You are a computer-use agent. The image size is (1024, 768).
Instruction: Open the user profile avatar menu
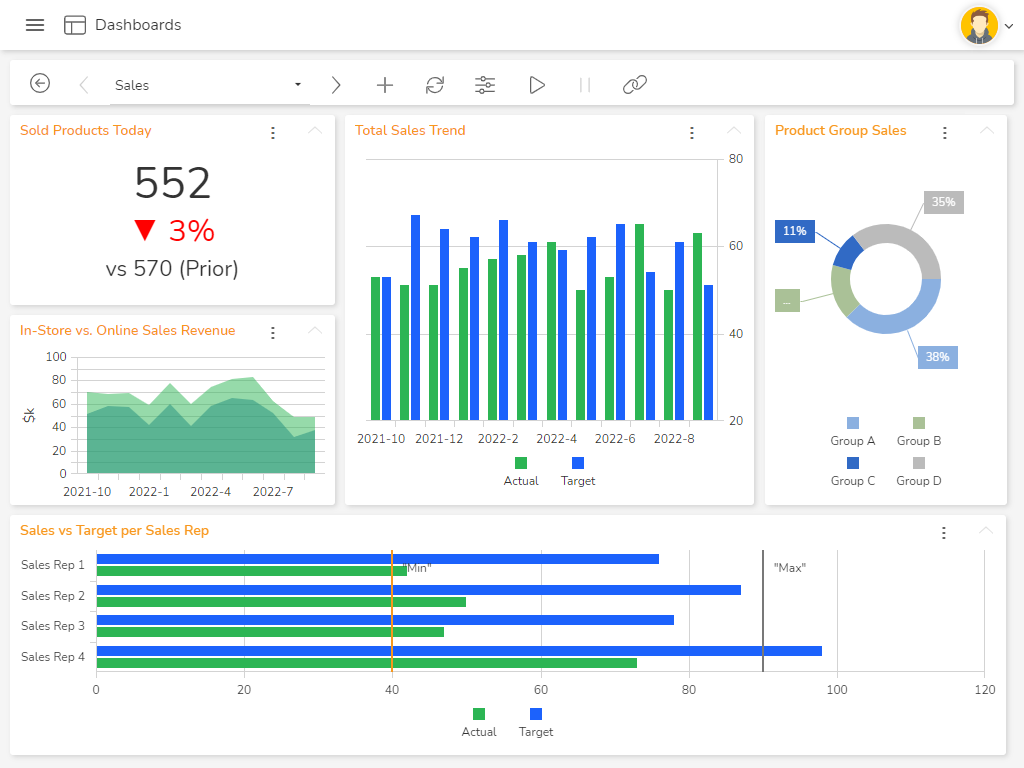tap(980, 25)
